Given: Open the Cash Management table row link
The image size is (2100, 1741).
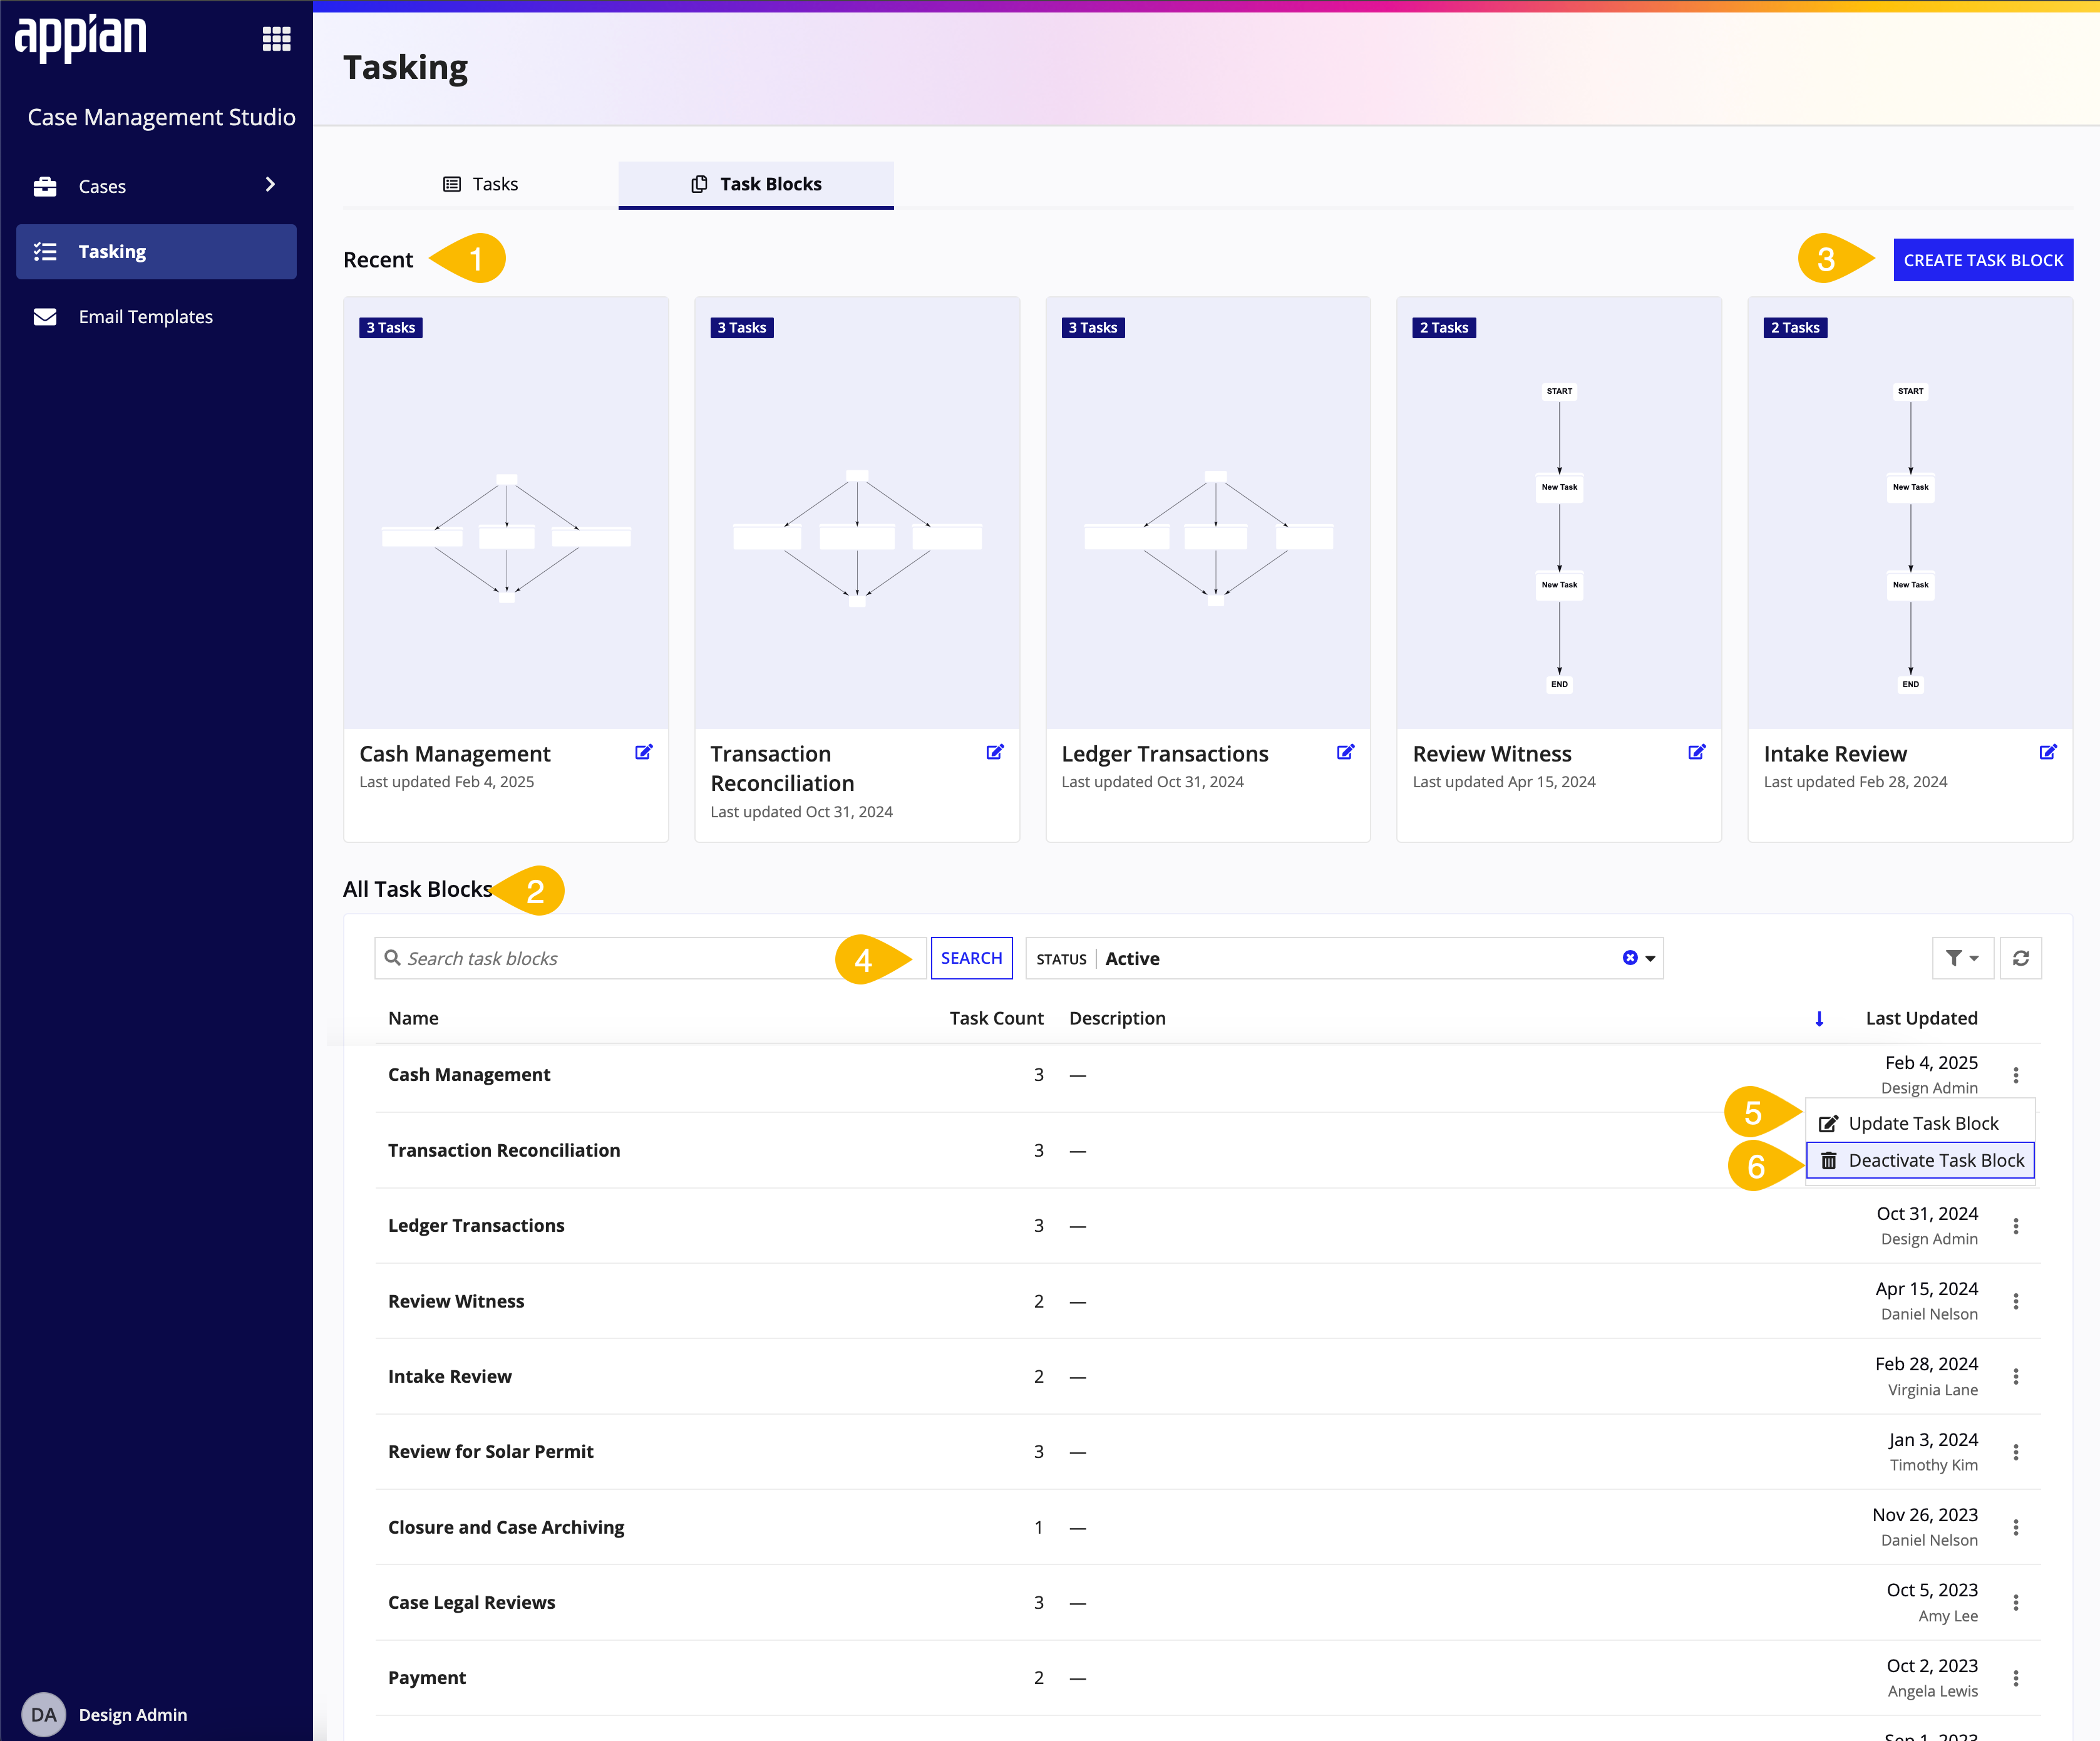Looking at the screenshot, I should click(469, 1075).
